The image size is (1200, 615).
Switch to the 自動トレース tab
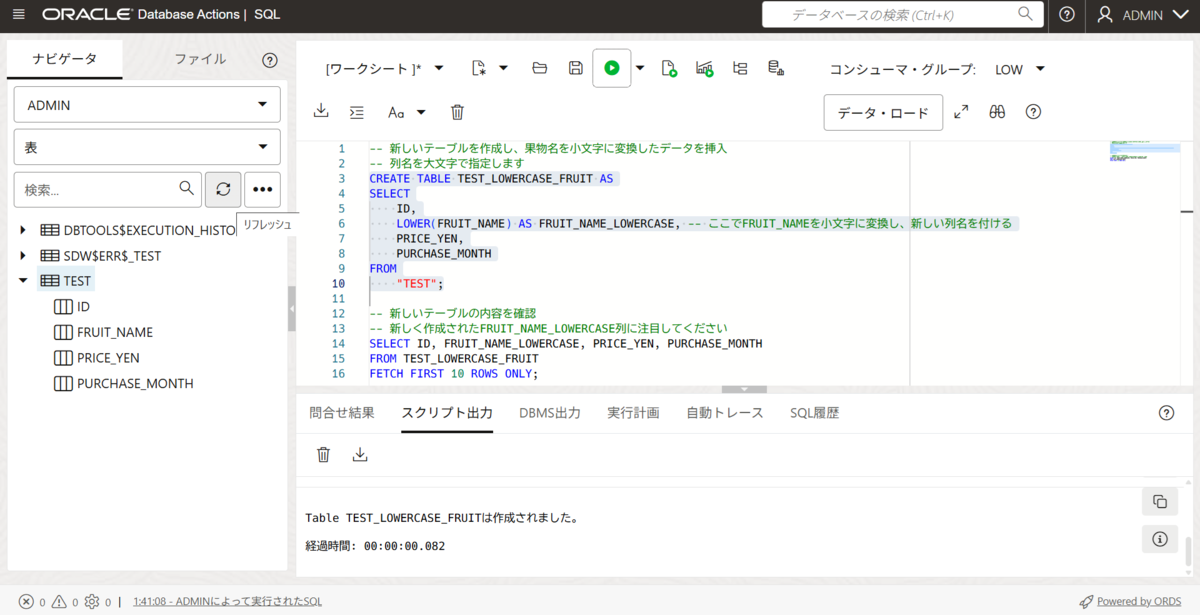coord(725,413)
